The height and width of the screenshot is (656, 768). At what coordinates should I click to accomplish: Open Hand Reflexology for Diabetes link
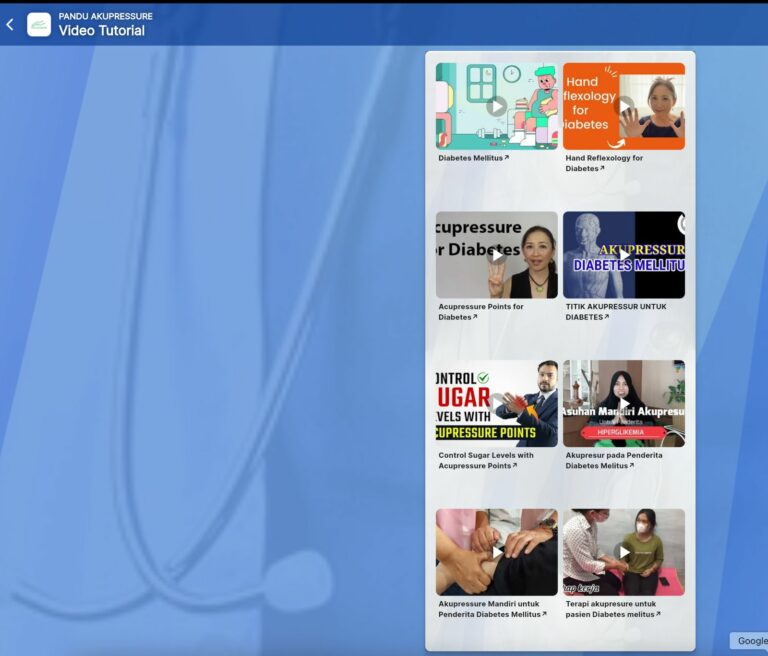click(604, 163)
